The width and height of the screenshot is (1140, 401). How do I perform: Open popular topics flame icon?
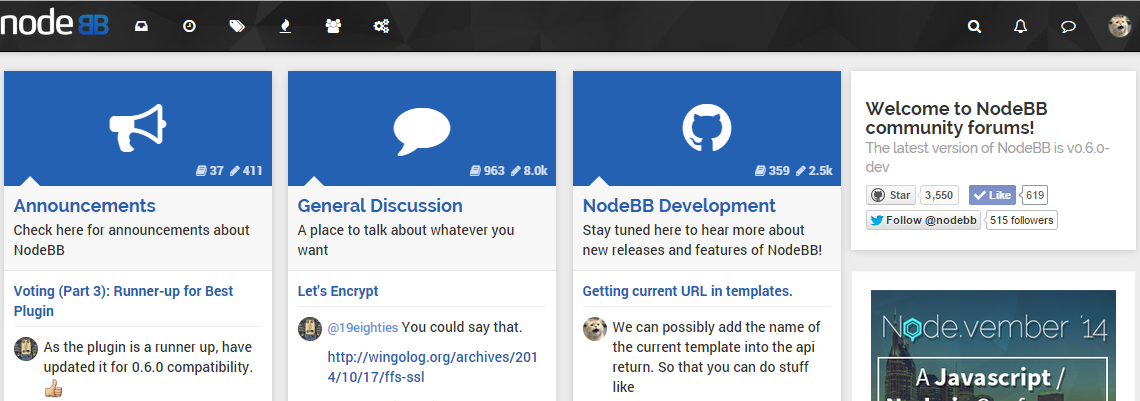[x=285, y=27]
